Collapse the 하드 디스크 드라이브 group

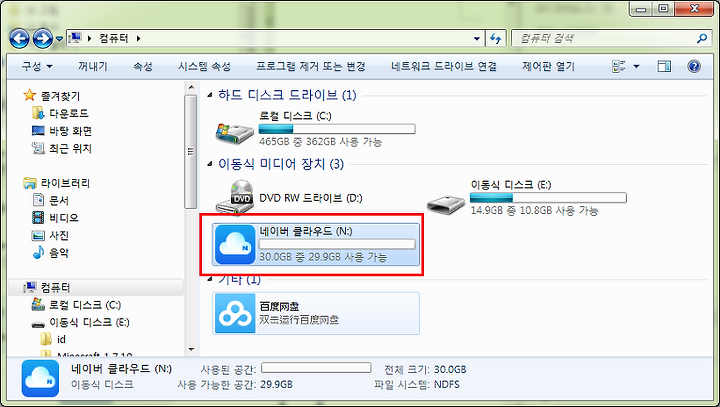tap(210, 95)
